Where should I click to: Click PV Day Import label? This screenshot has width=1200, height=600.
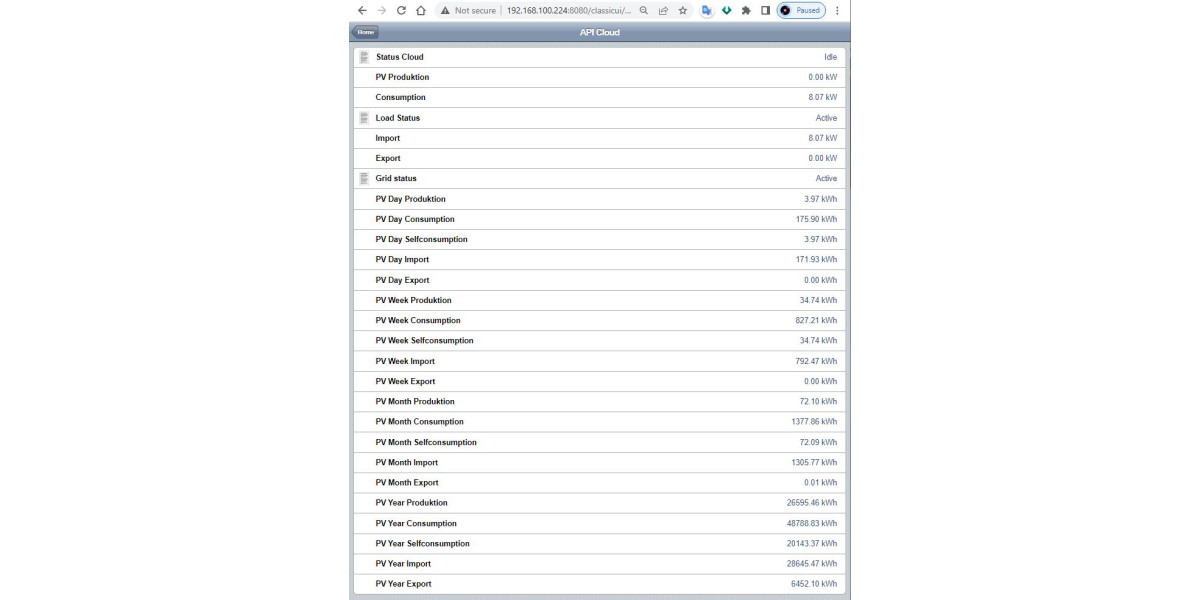click(x=403, y=259)
